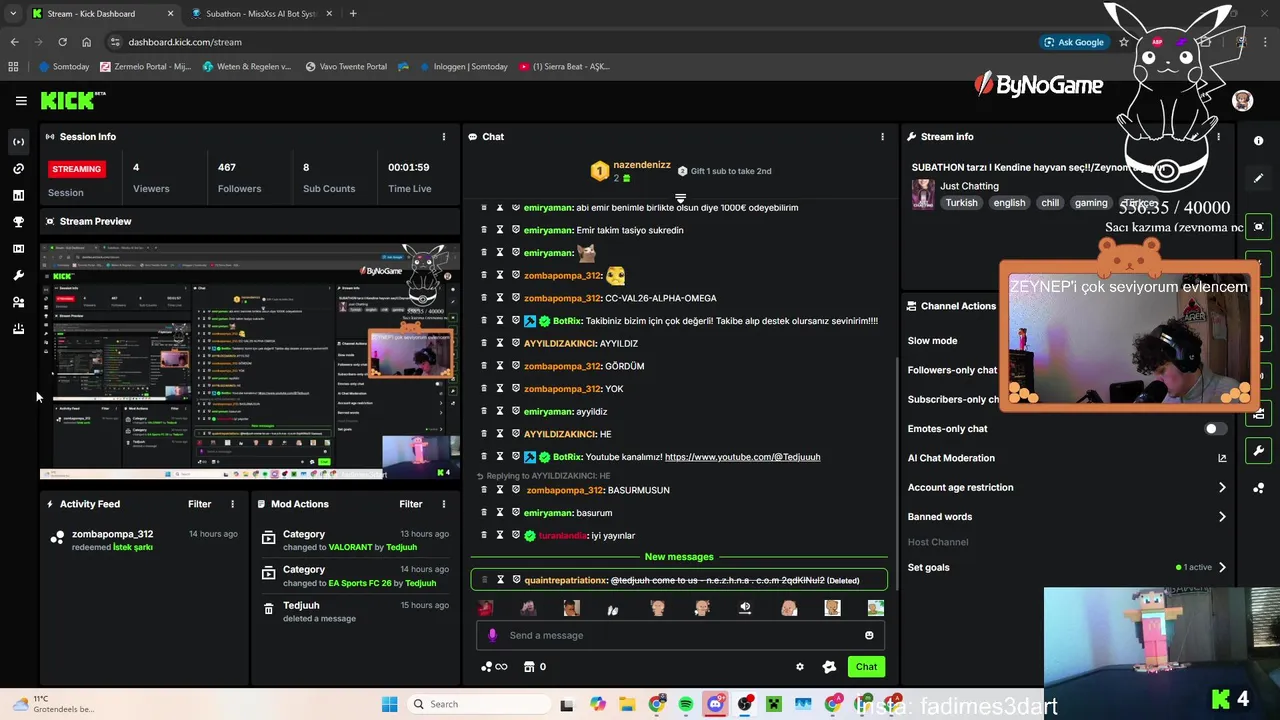Delete emiryaman's 'basurum' message with trash icon
1280x720 pixels.
coord(484,513)
